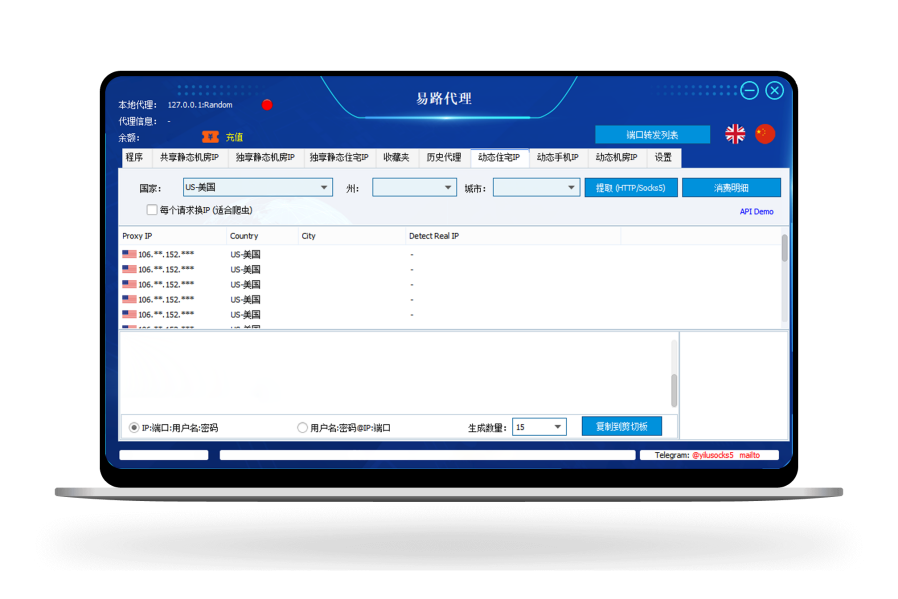This screenshot has height=599, width=898.
Task: Expand the 国家 country dropdown showing US-美国
Action: [x=258, y=187]
